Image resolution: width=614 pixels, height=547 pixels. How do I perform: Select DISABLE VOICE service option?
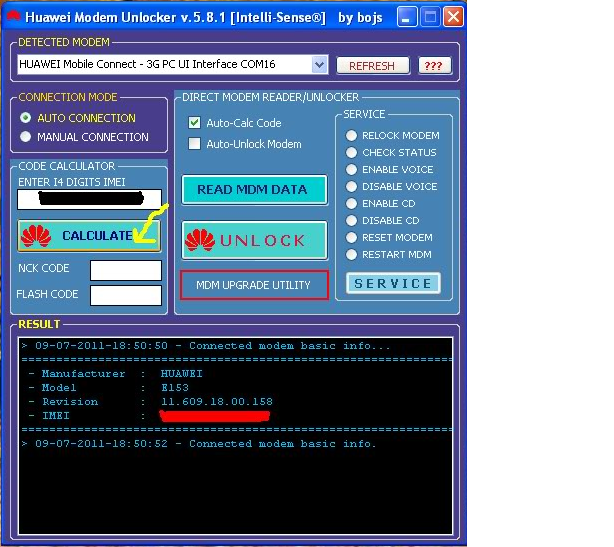pos(392,186)
